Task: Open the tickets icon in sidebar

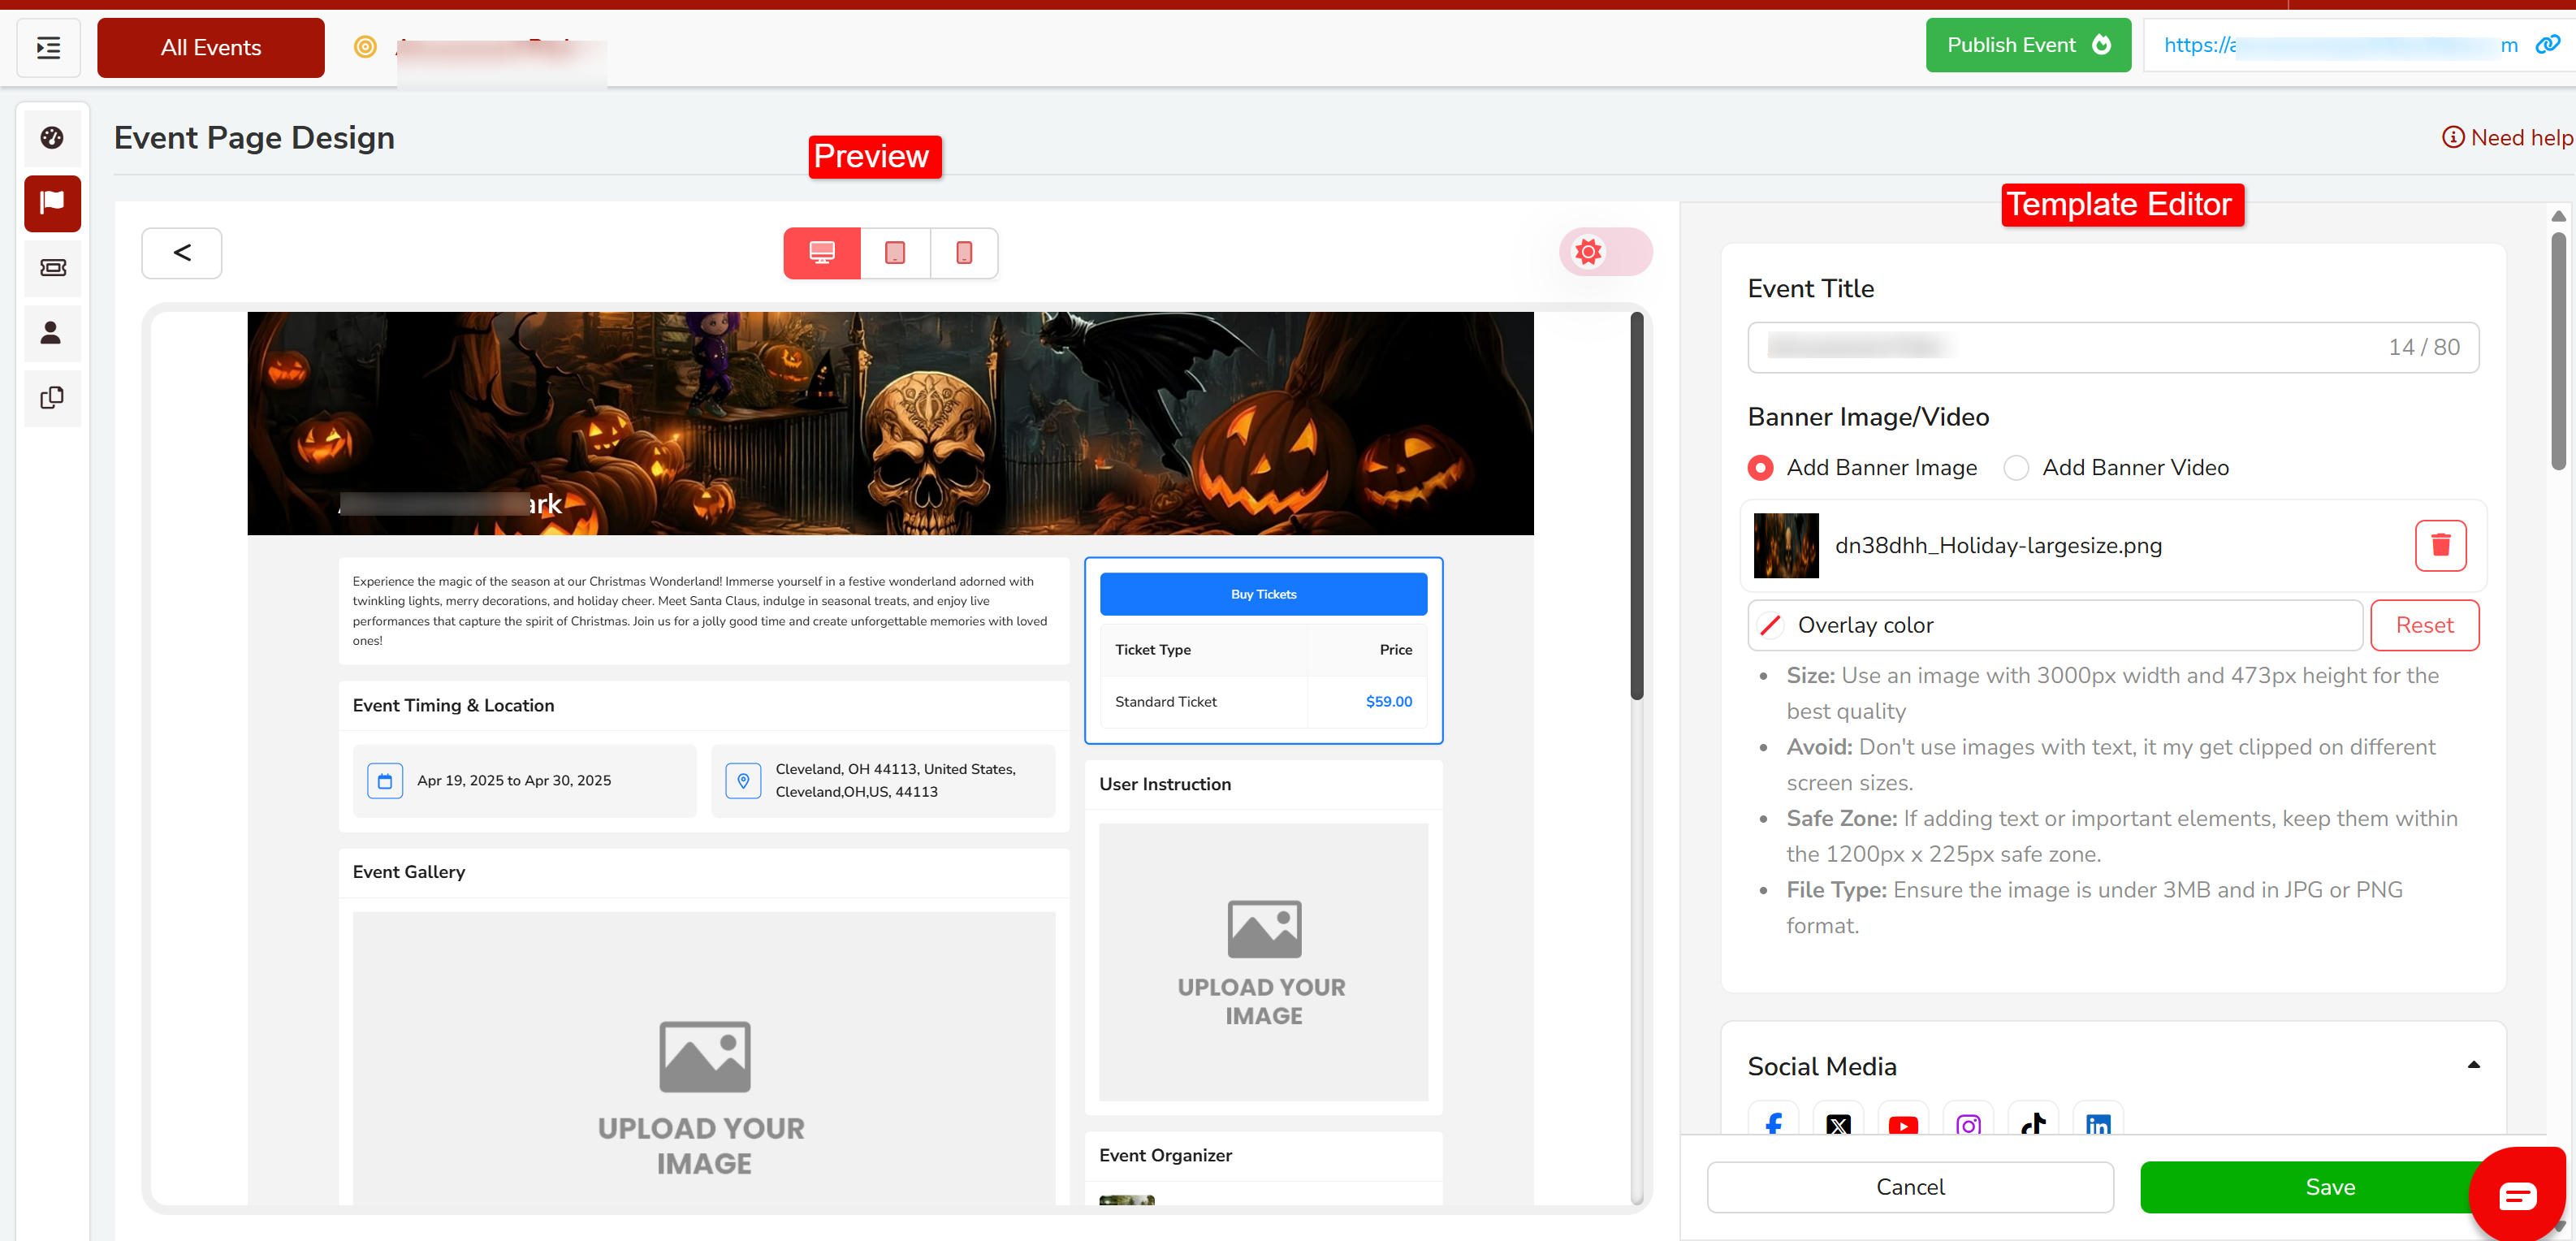Action: [x=52, y=268]
